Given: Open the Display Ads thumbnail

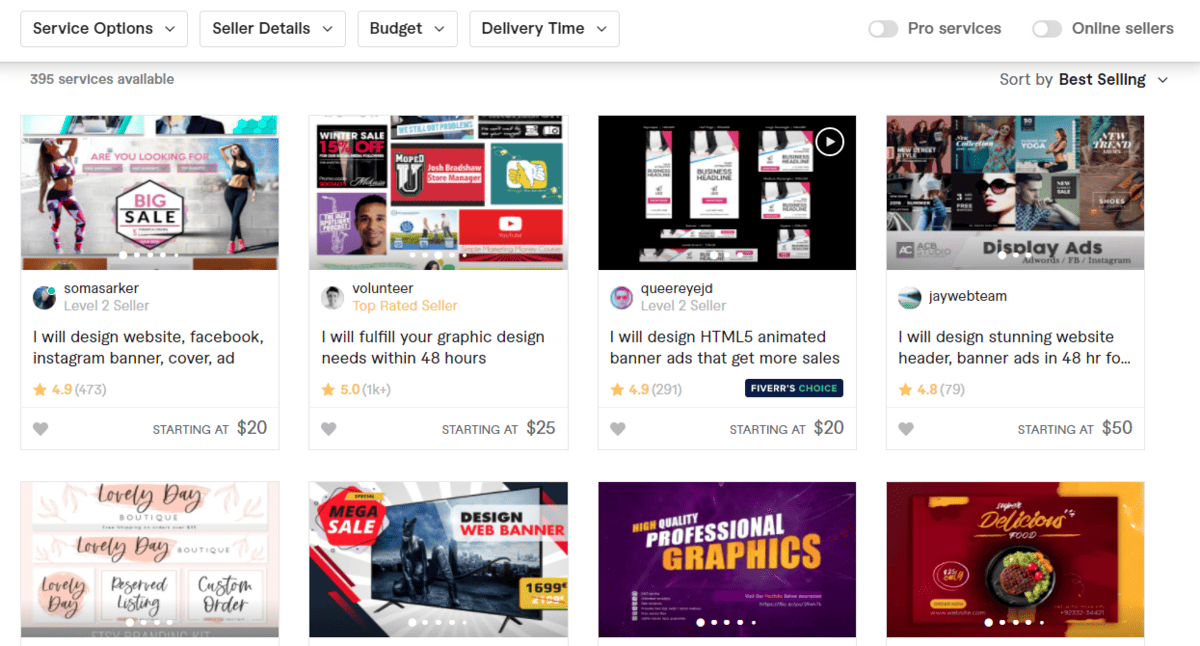Looking at the screenshot, I should coord(1015,192).
